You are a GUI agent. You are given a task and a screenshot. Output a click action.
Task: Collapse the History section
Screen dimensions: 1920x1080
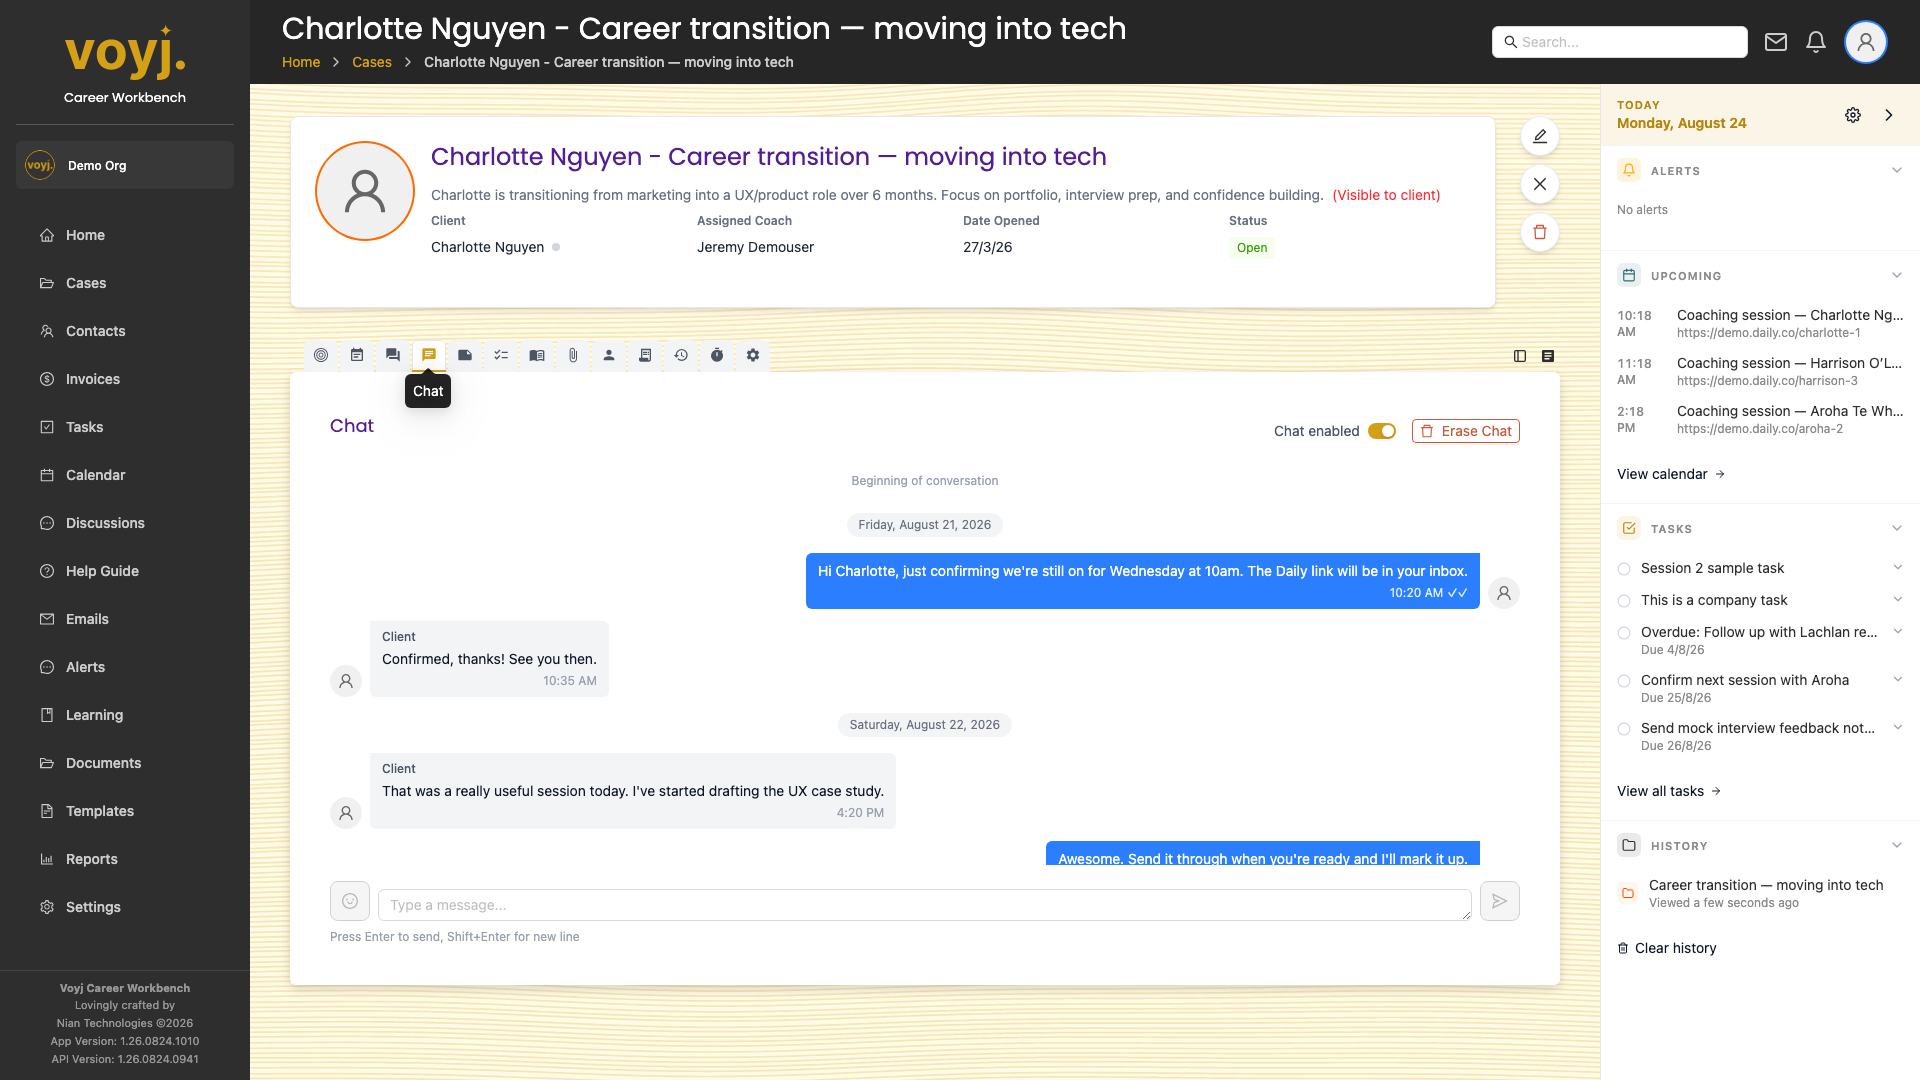tap(1897, 845)
